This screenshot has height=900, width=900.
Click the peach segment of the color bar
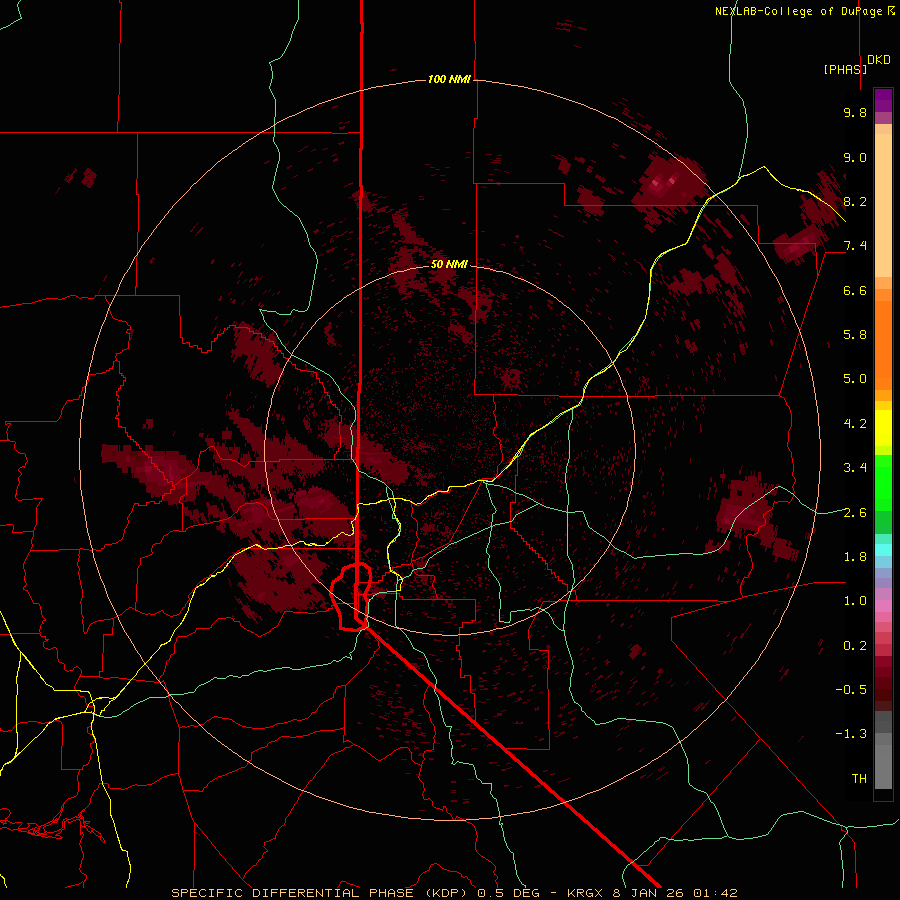[x=883, y=201]
